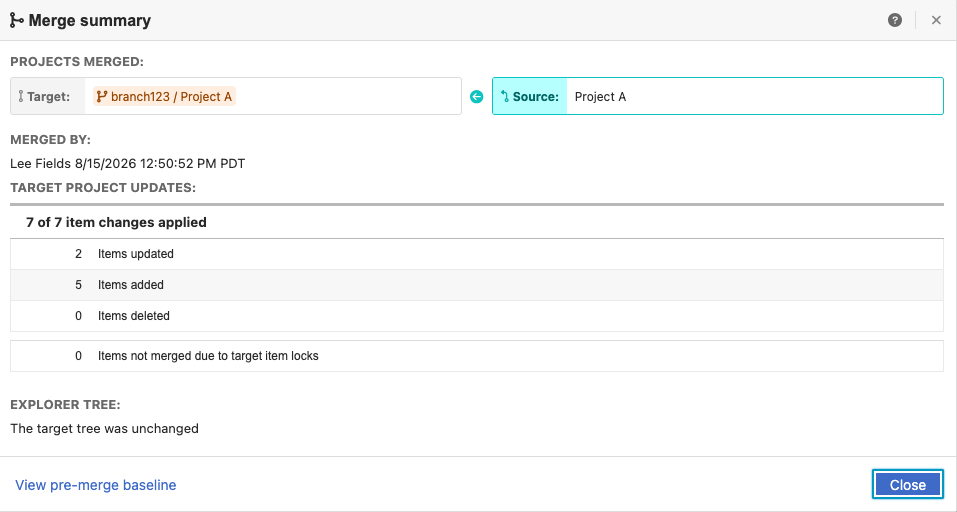Select the Items added row
957x512 pixels.
point(477,285)
